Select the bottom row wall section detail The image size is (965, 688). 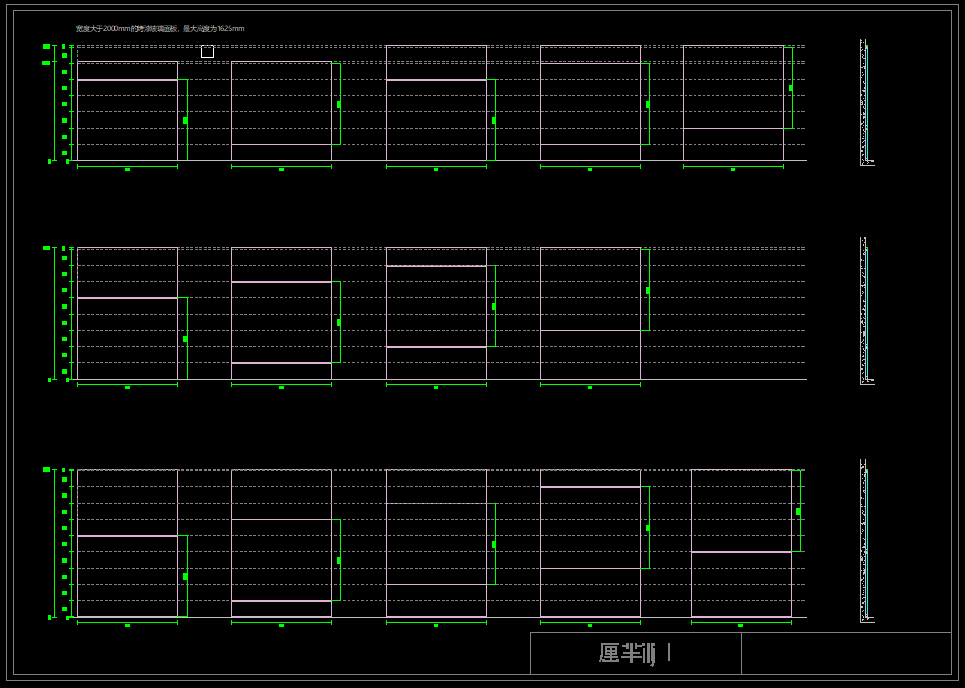(865, 541)
